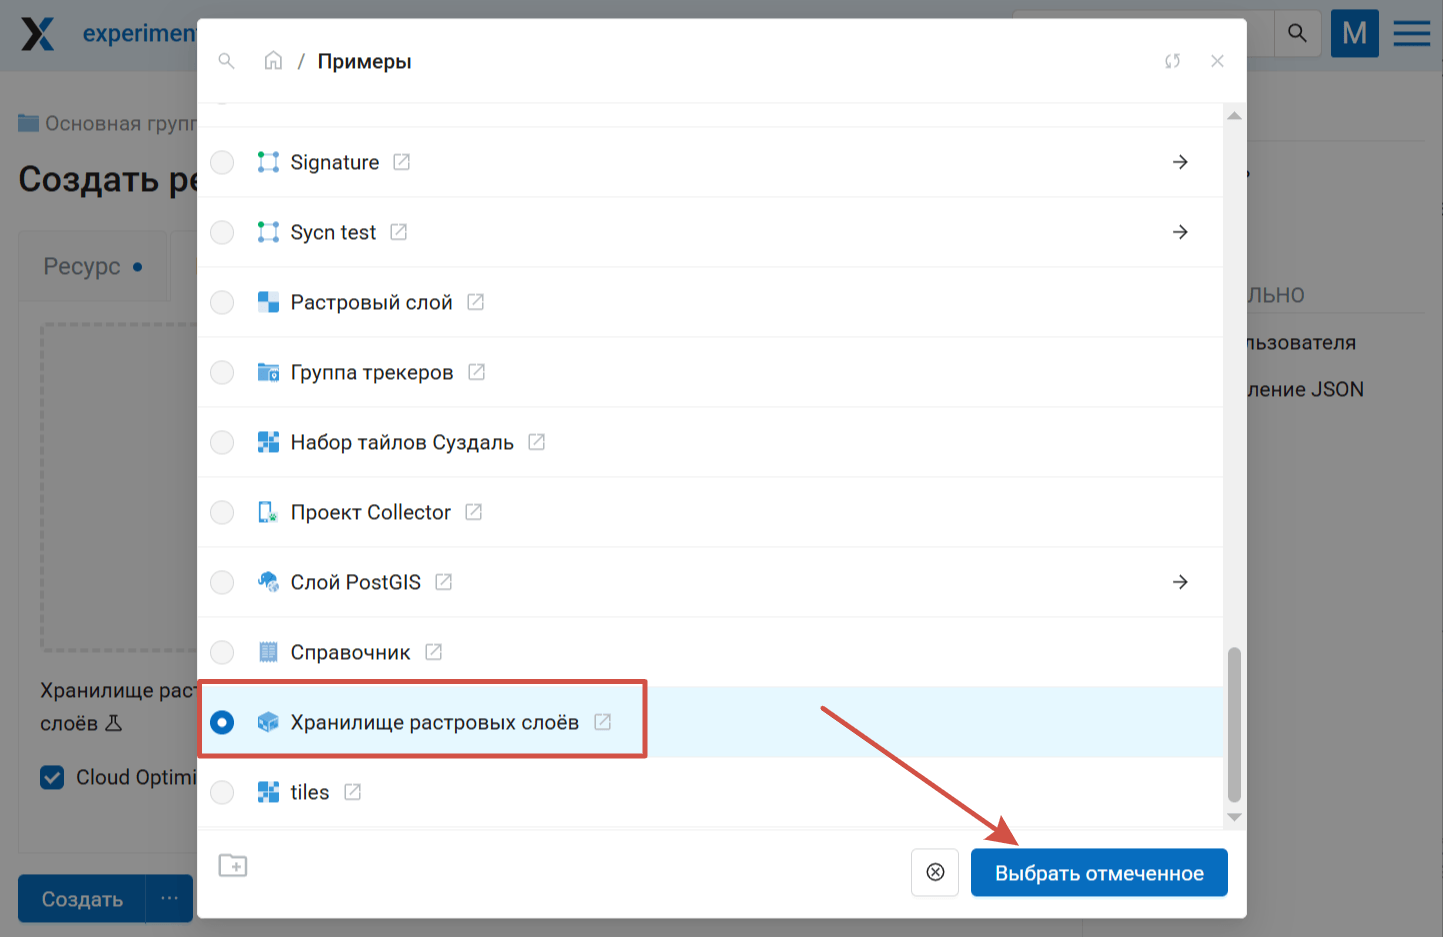Open Справочник external link icon

point(433,652)
